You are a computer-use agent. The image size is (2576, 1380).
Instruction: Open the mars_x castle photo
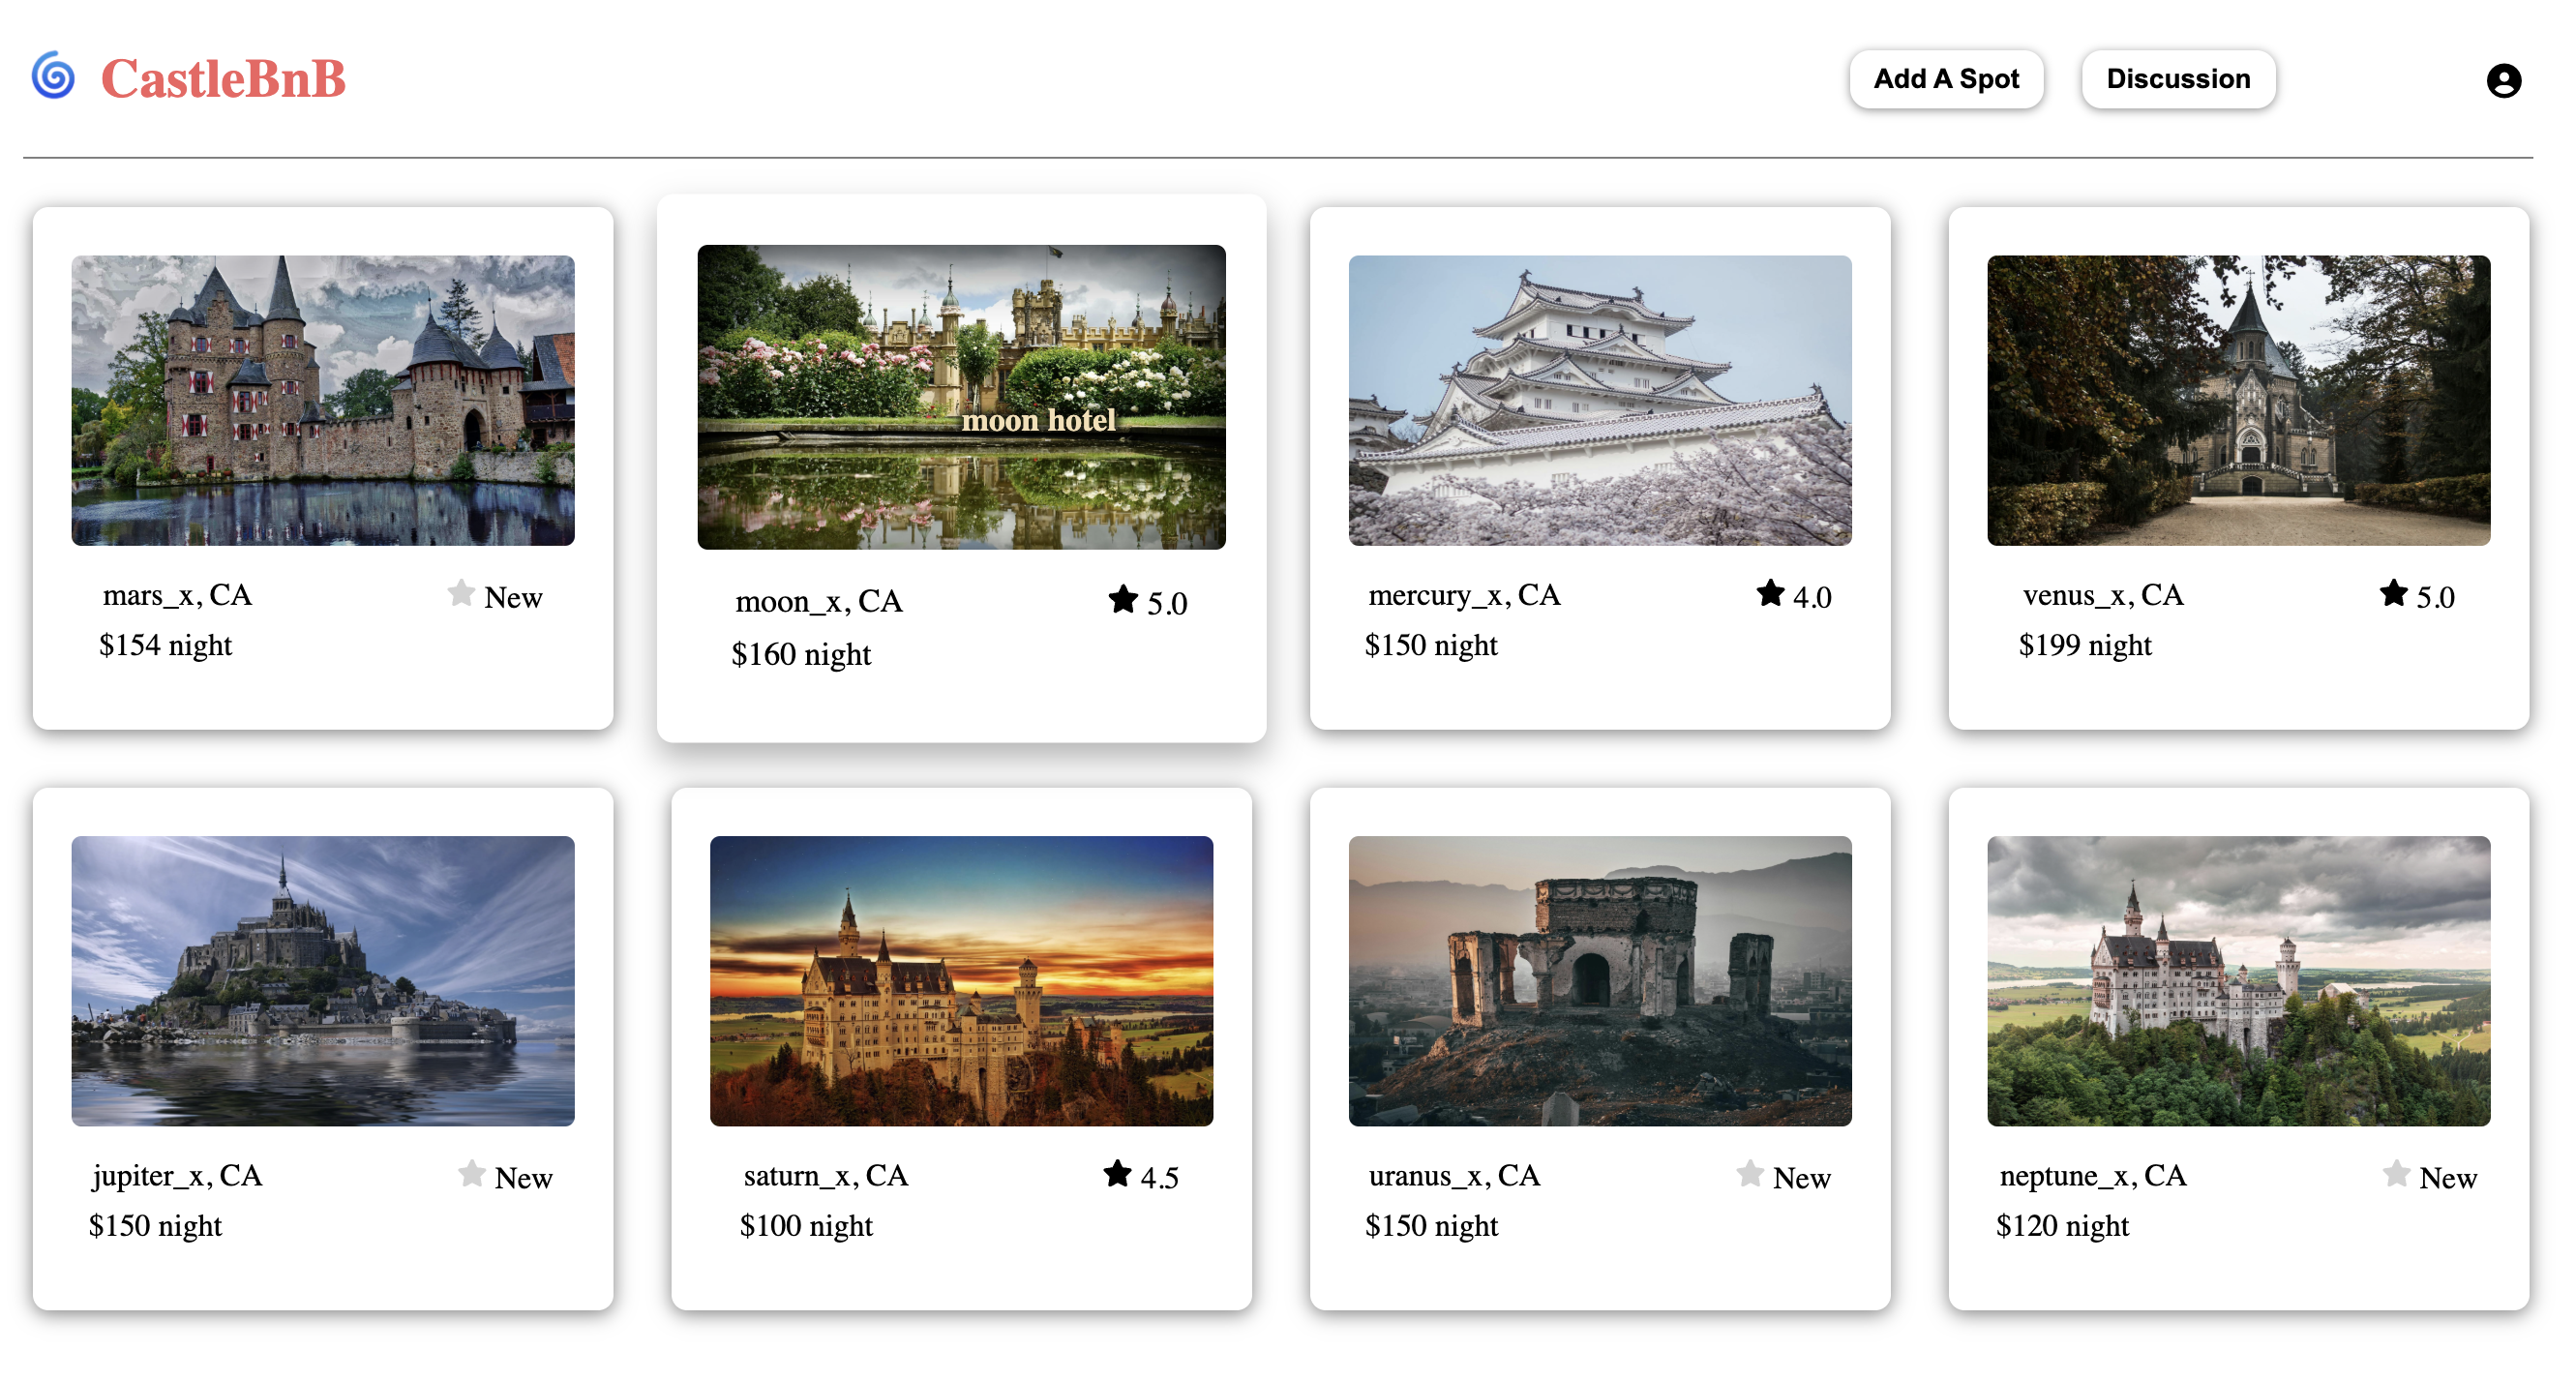pyautogui.click(x=322, y=400)
